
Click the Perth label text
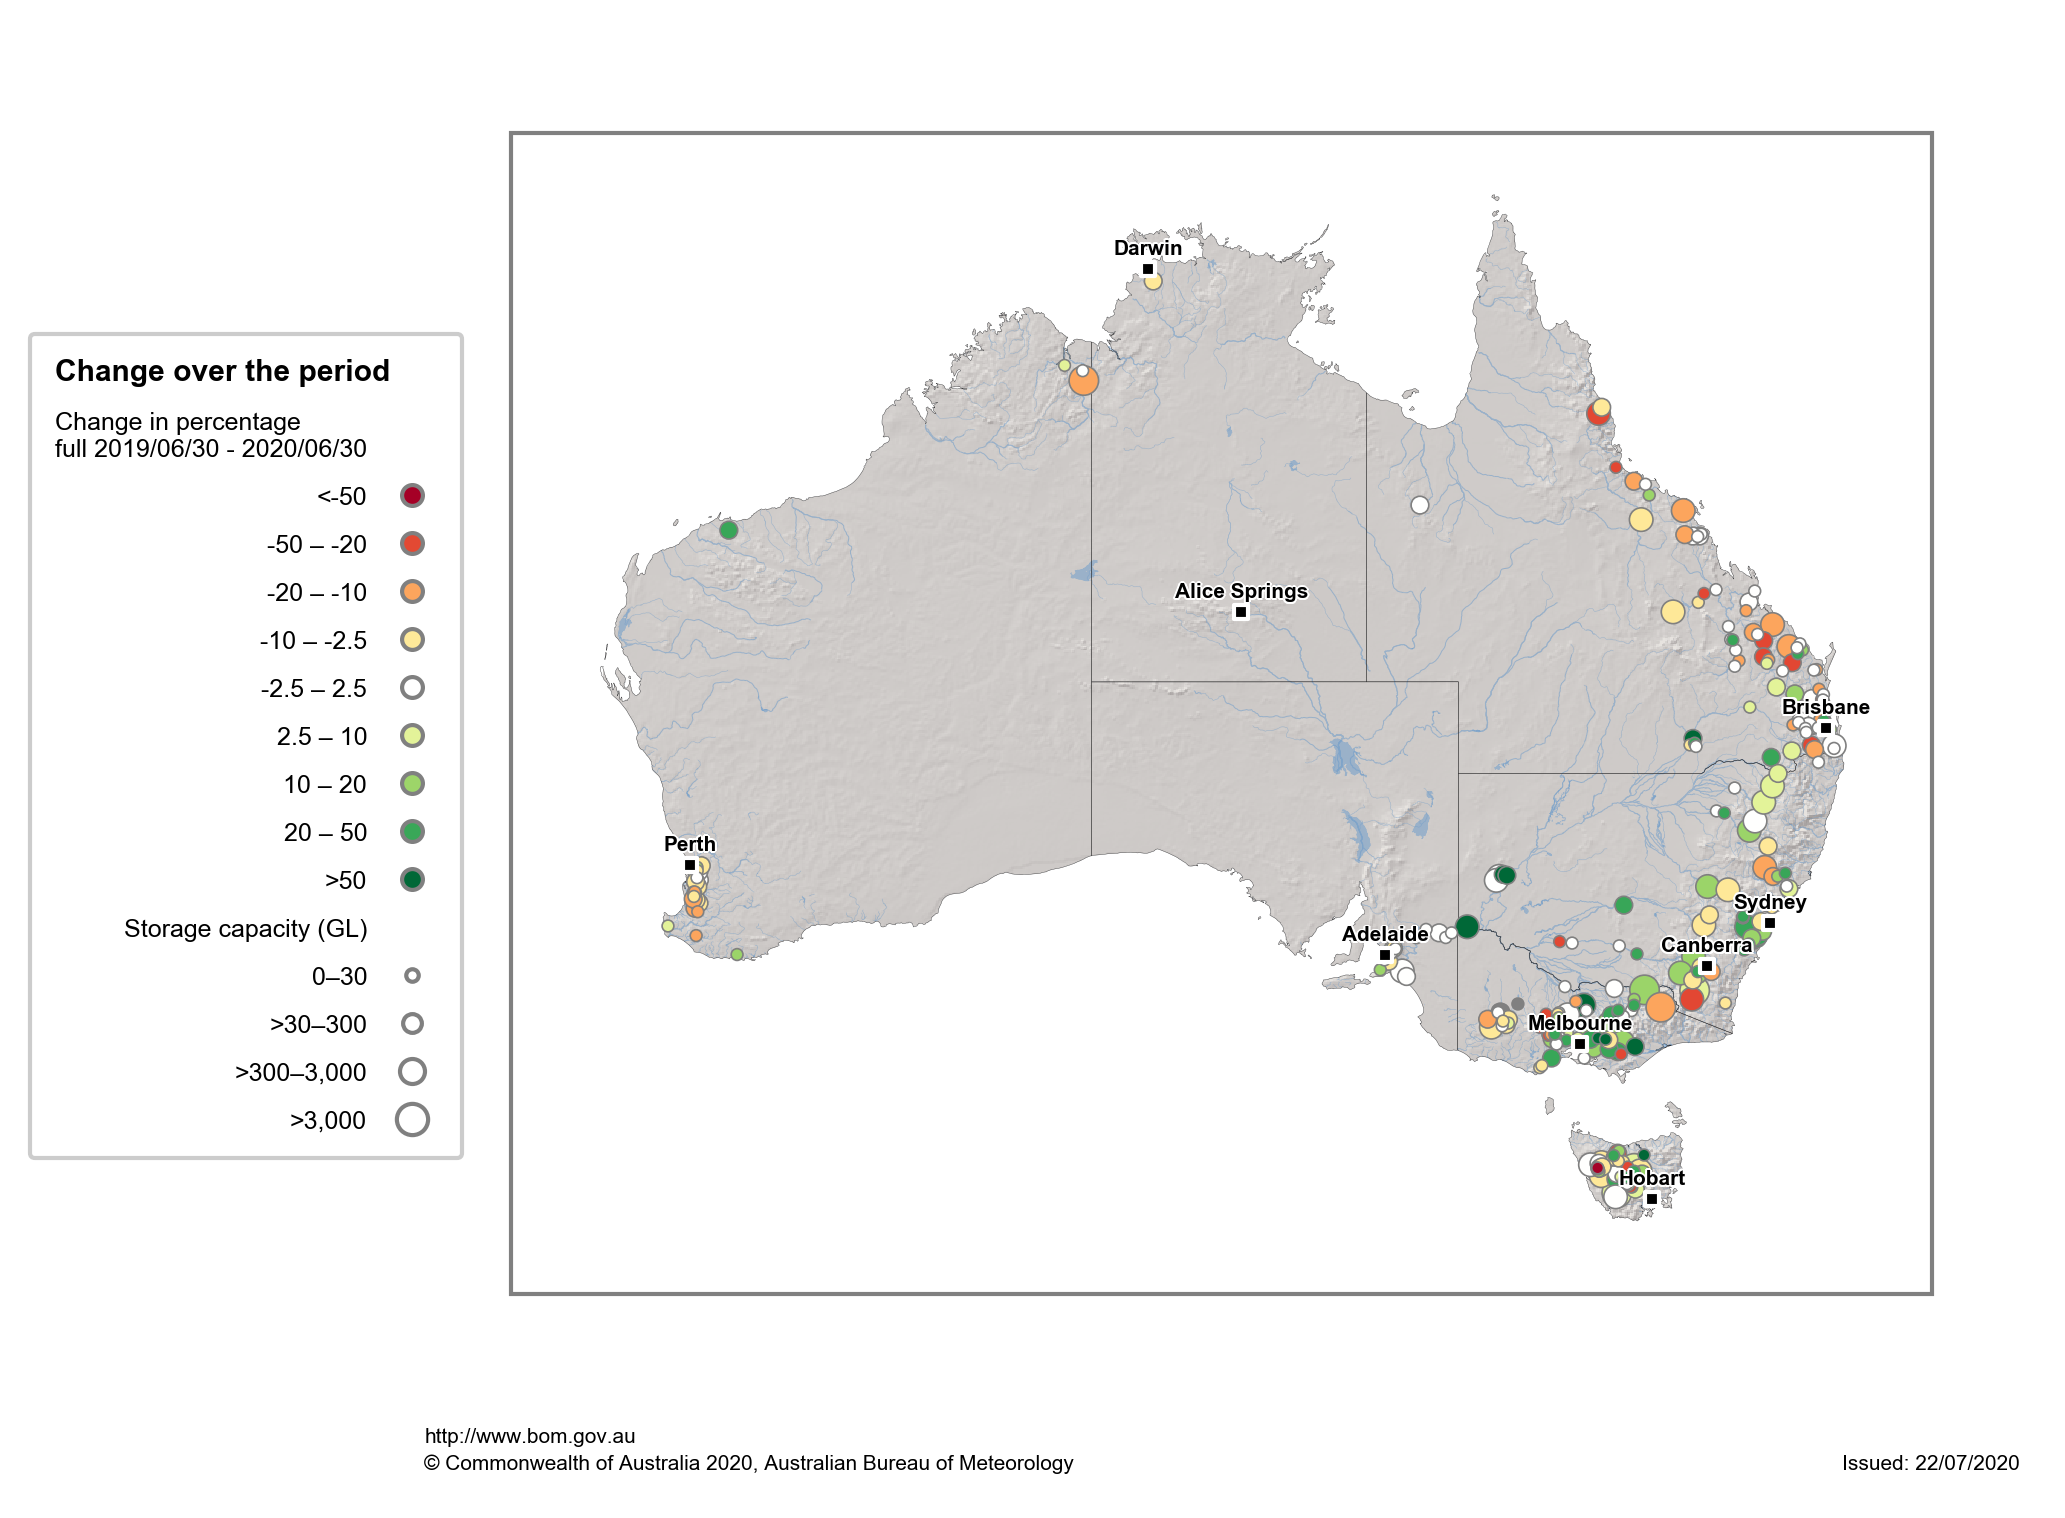click(690, 844)
